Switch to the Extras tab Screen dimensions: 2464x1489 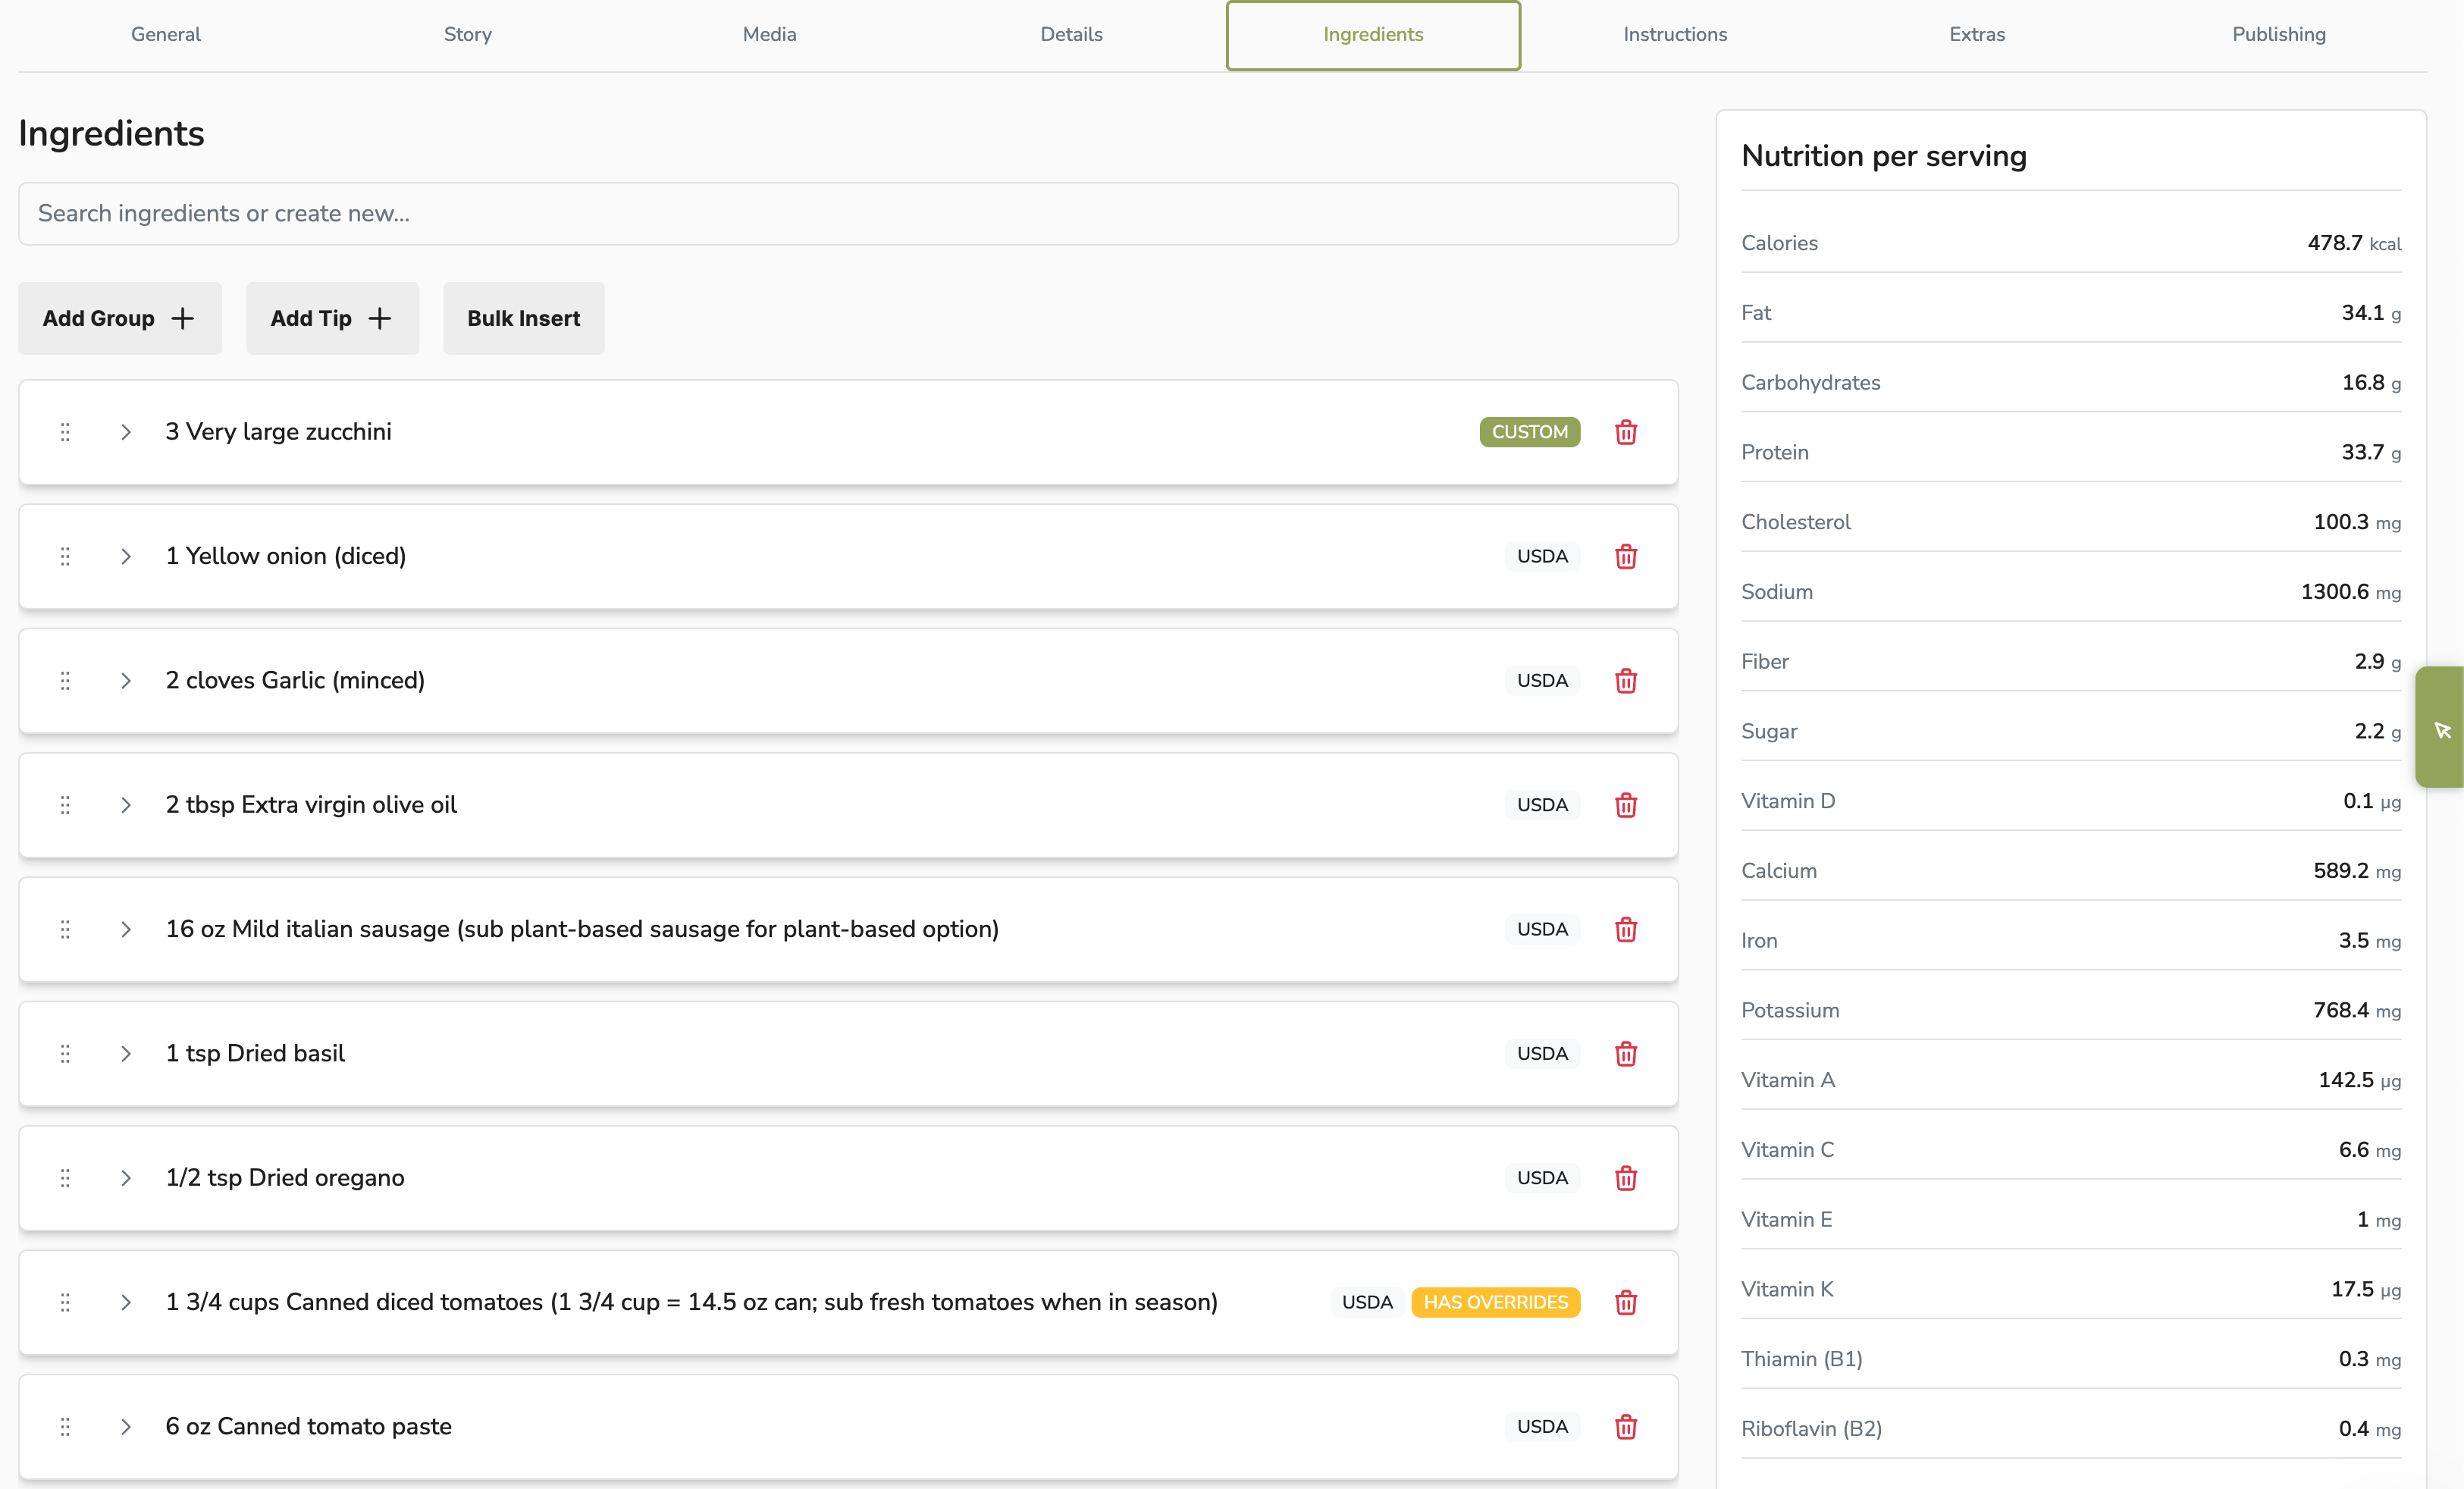pos(1977,34)
